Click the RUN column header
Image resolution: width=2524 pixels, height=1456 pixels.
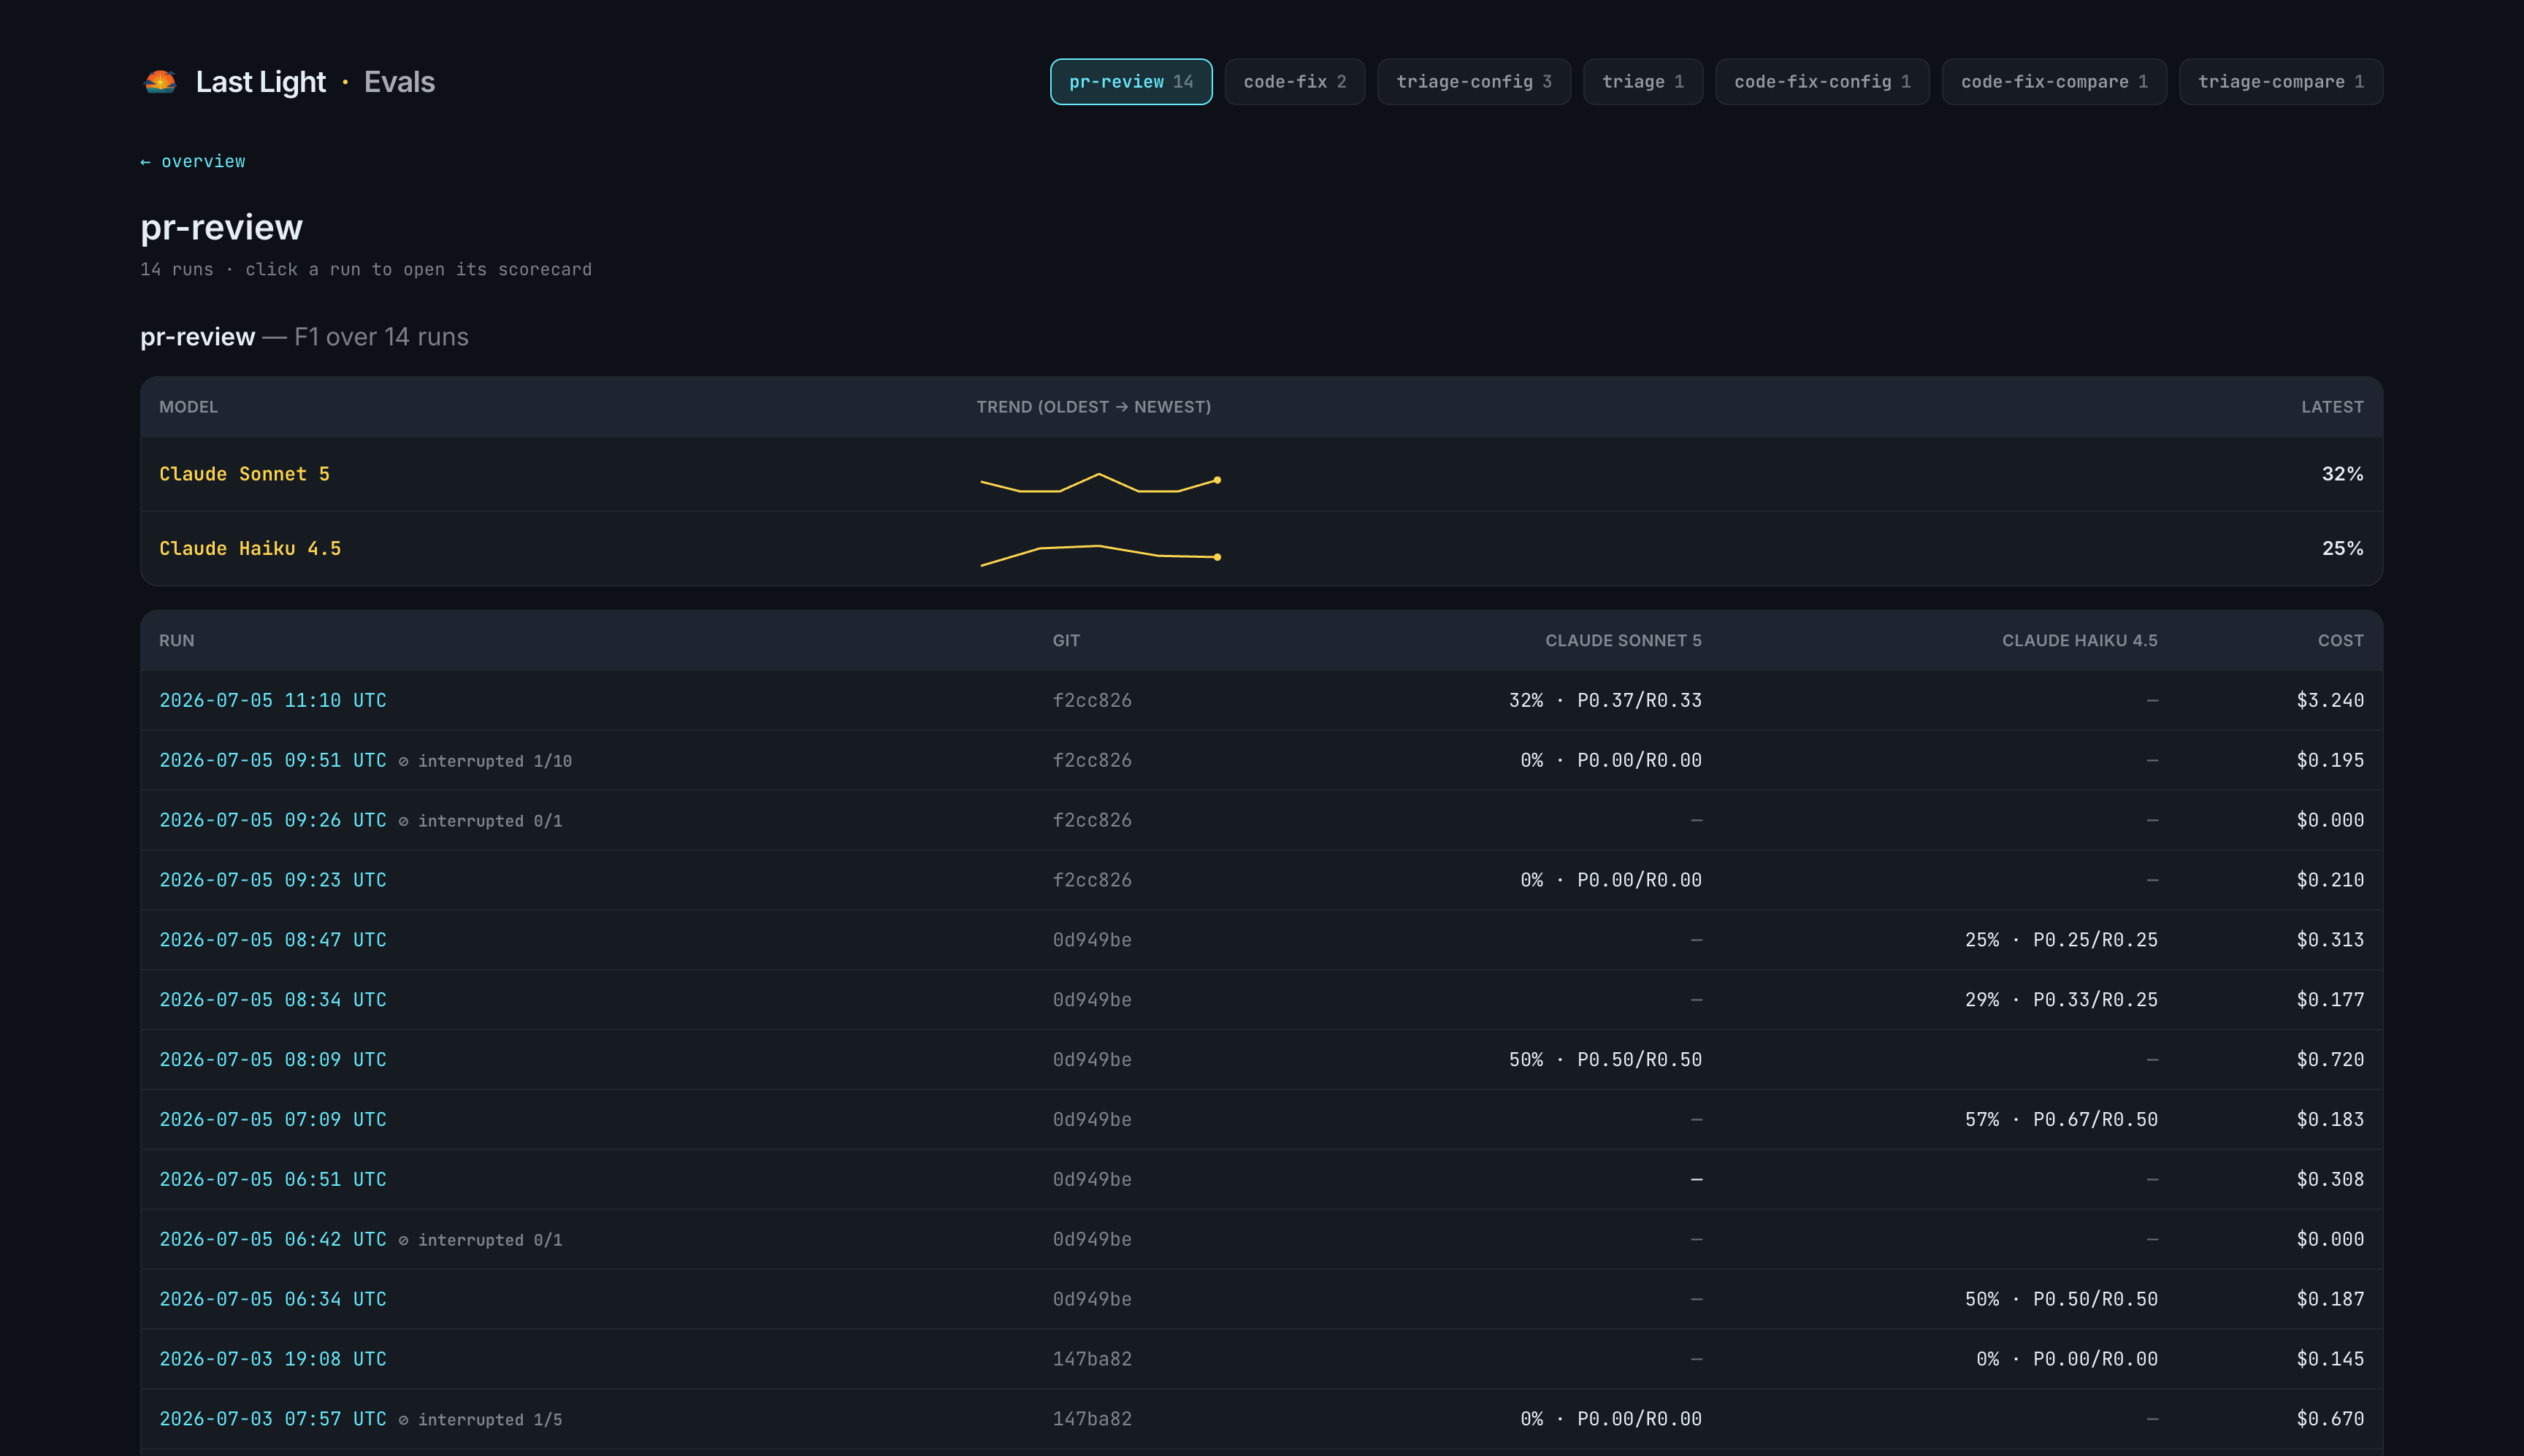[x=177, y=641]
